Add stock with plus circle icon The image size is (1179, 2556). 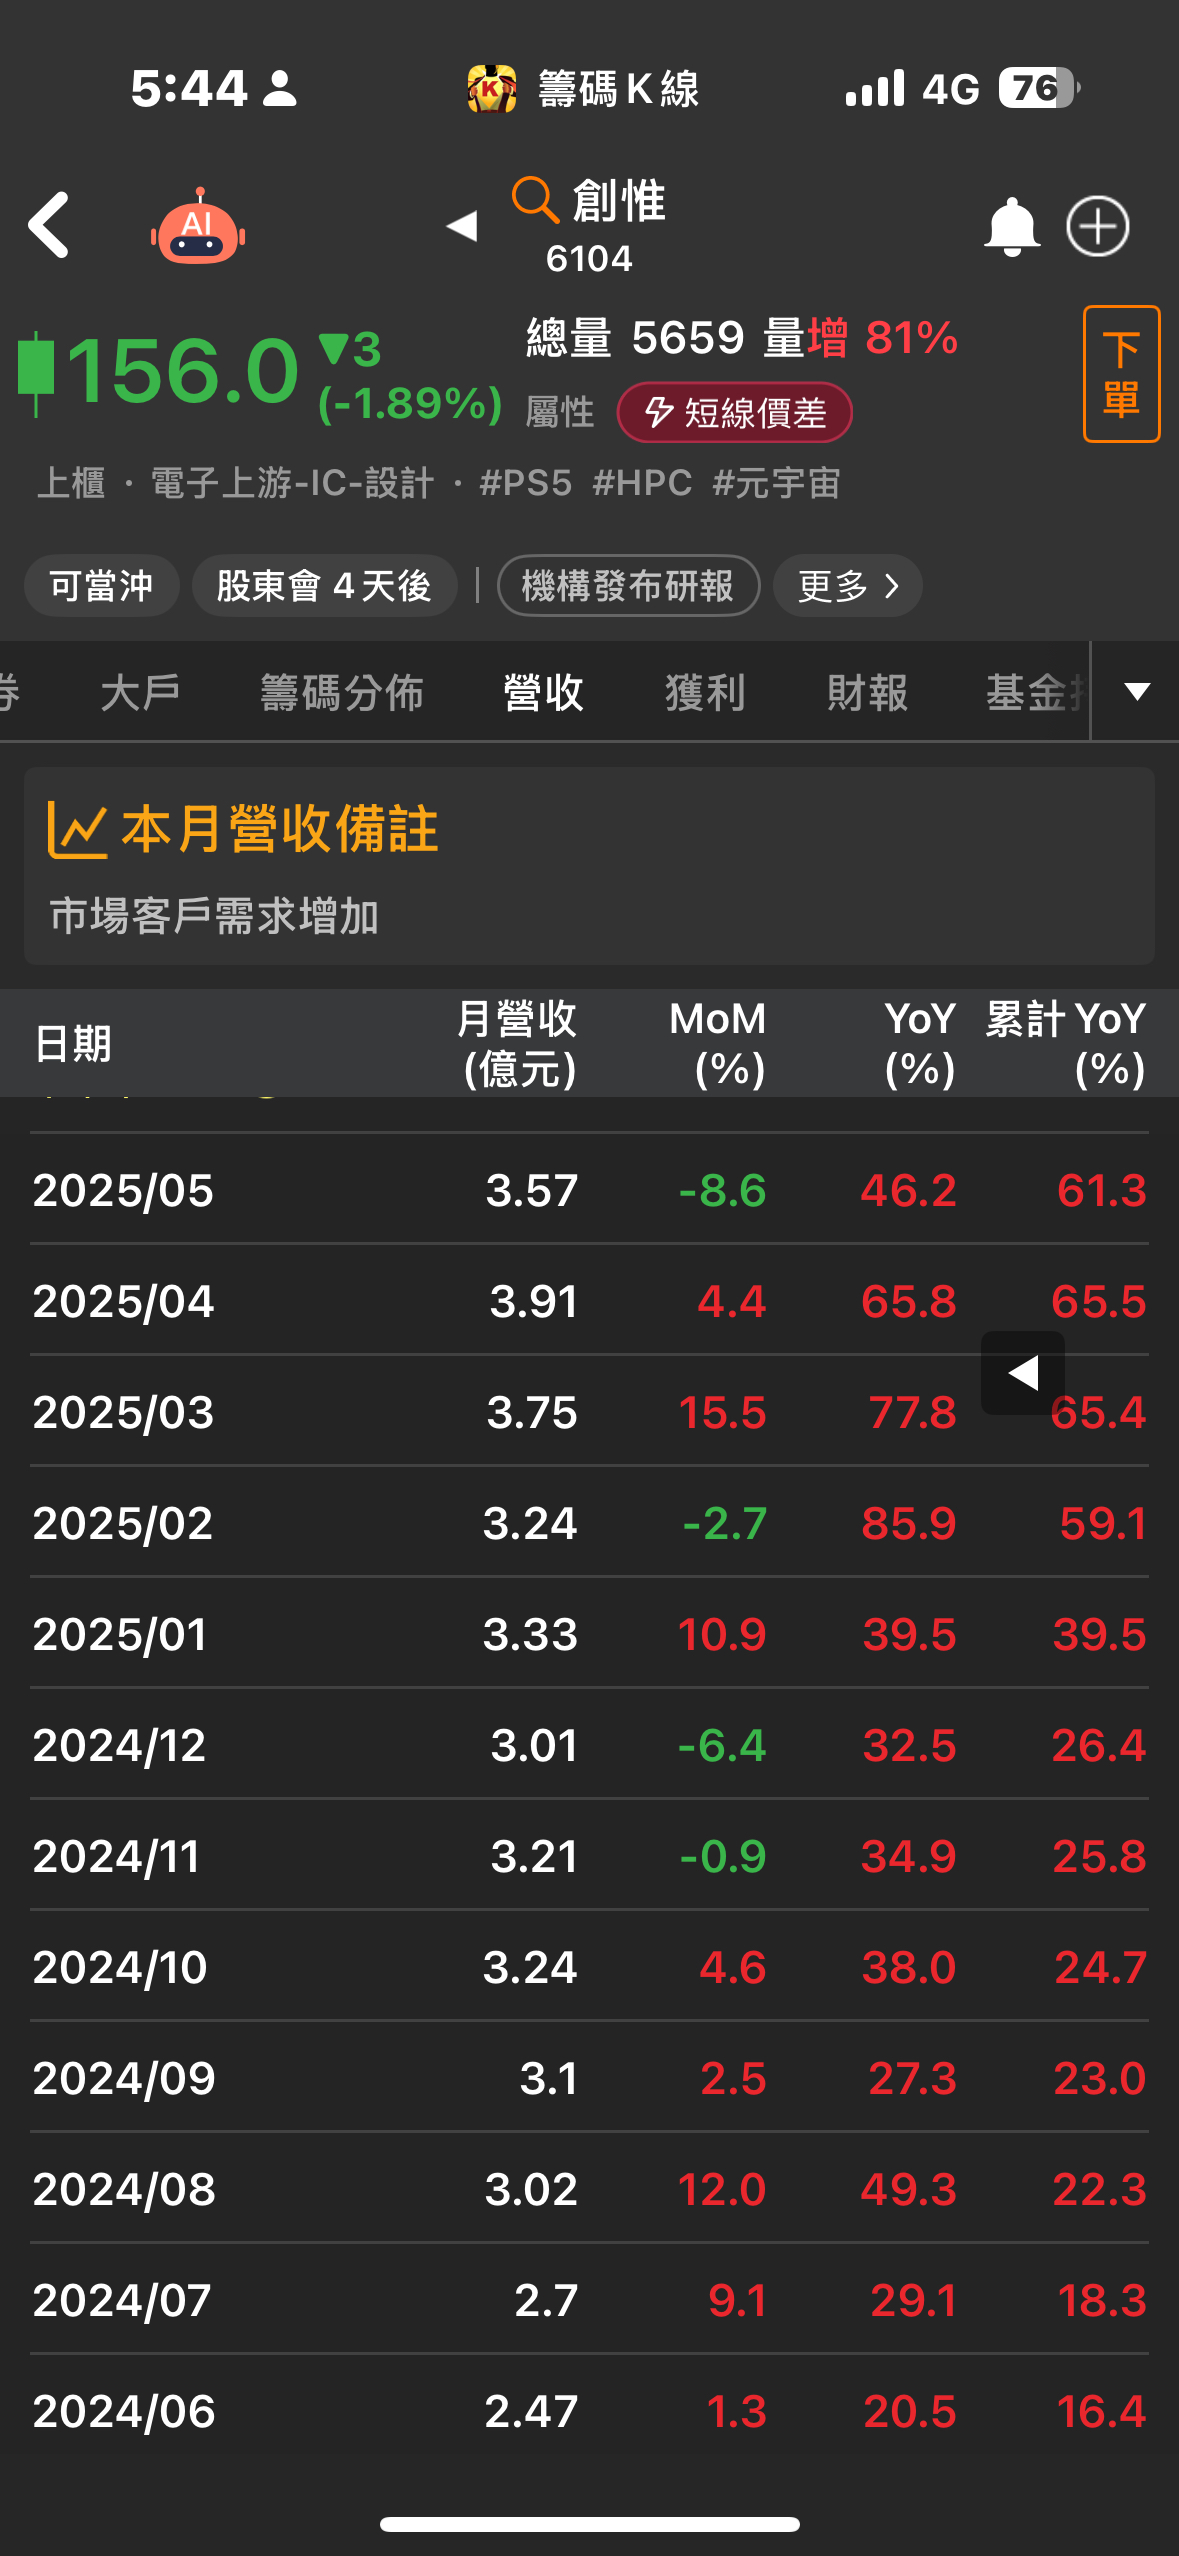point(1097,226)
